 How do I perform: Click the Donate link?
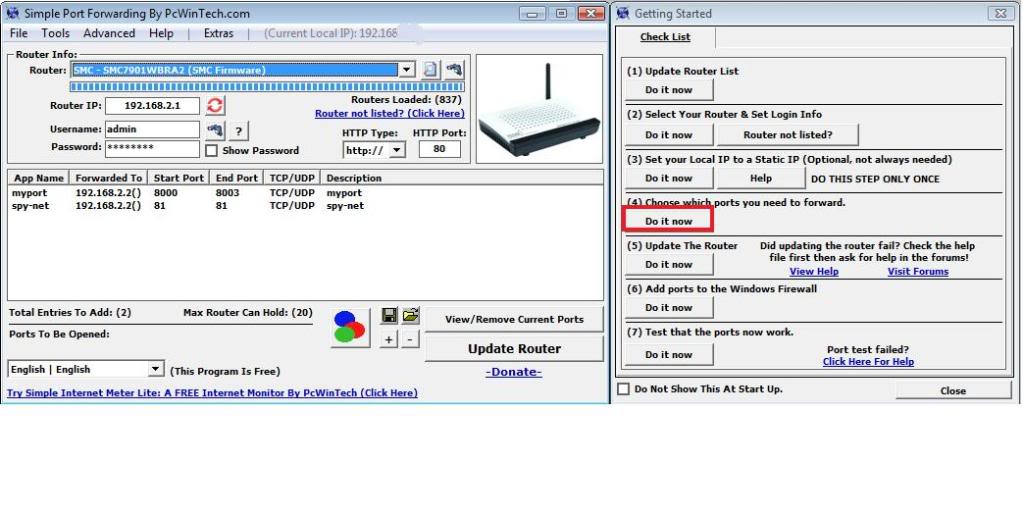pos(513,372)
